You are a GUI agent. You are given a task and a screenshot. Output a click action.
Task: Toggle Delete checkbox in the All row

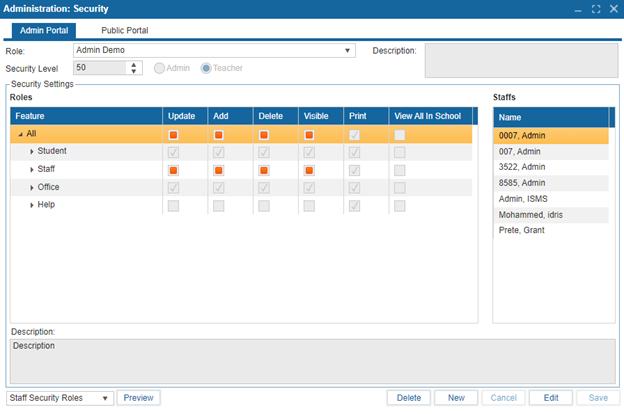[264, 135]
